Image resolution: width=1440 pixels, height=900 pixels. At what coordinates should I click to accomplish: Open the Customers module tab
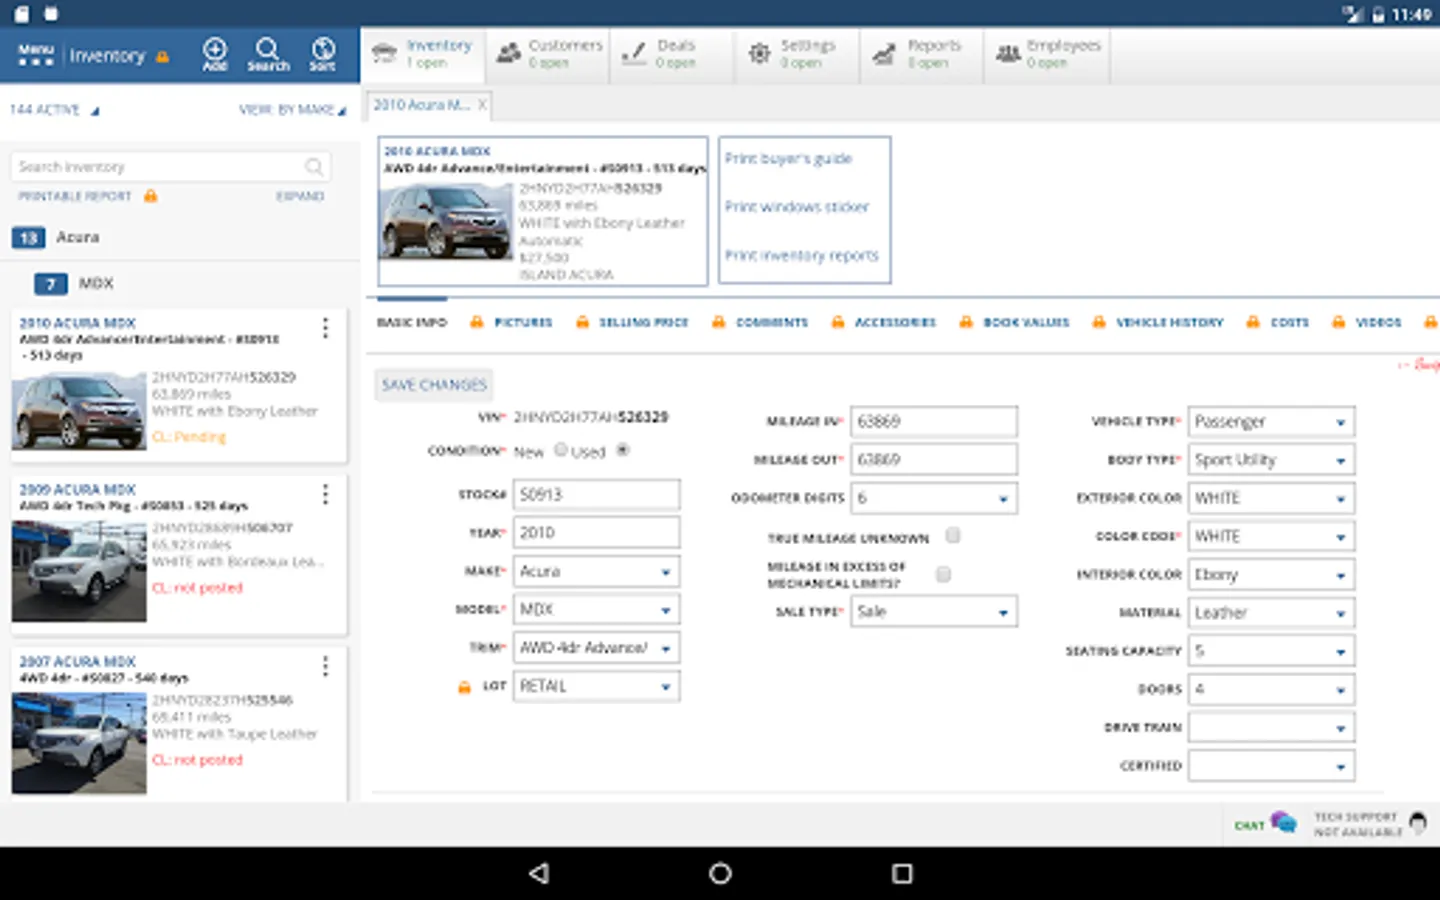point(549,54)
